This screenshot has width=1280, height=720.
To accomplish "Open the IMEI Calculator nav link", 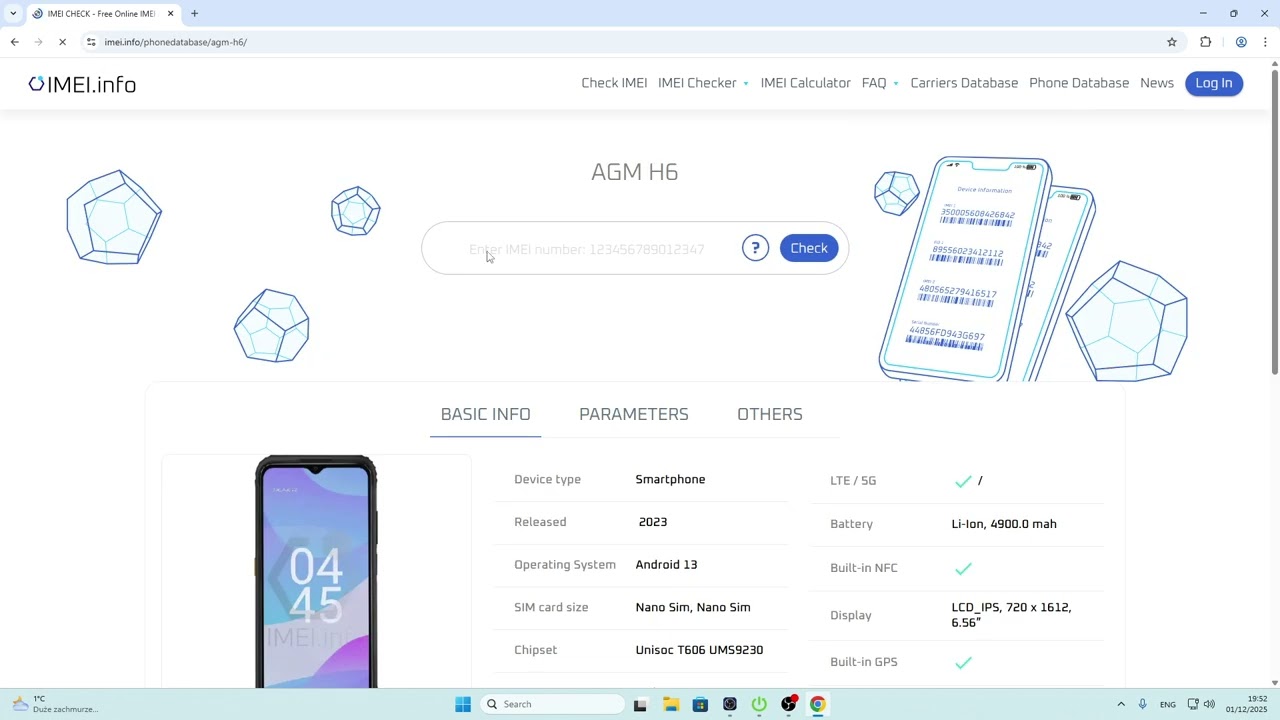I will 805,83.
